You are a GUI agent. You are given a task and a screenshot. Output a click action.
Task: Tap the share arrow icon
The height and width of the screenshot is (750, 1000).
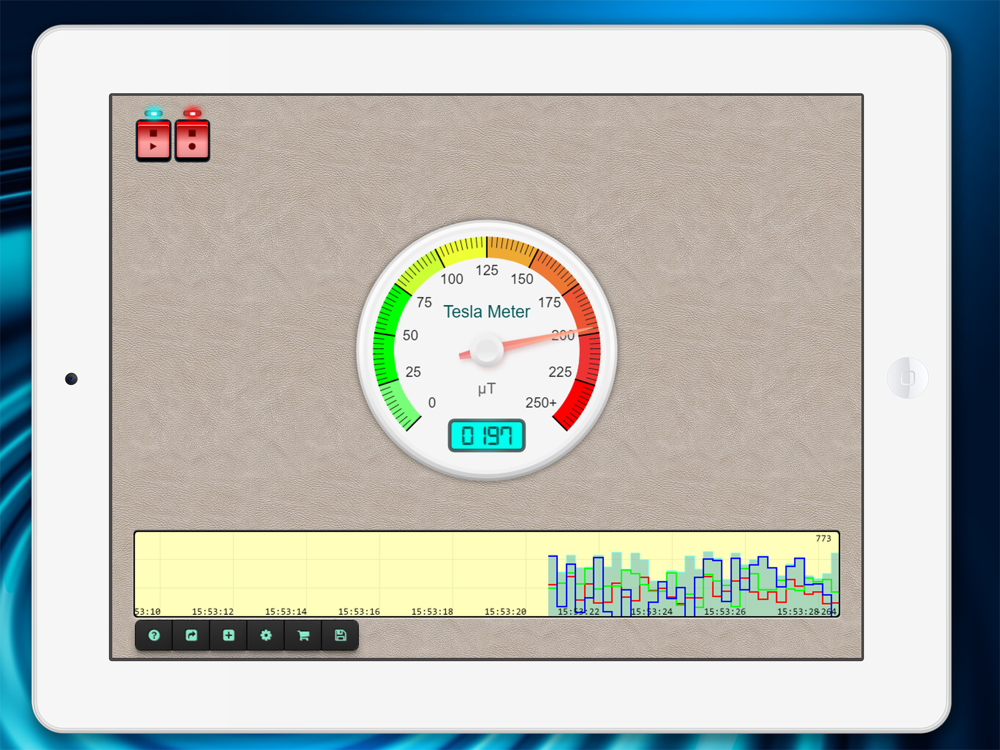pyautogui.click(x=191, y=635)
